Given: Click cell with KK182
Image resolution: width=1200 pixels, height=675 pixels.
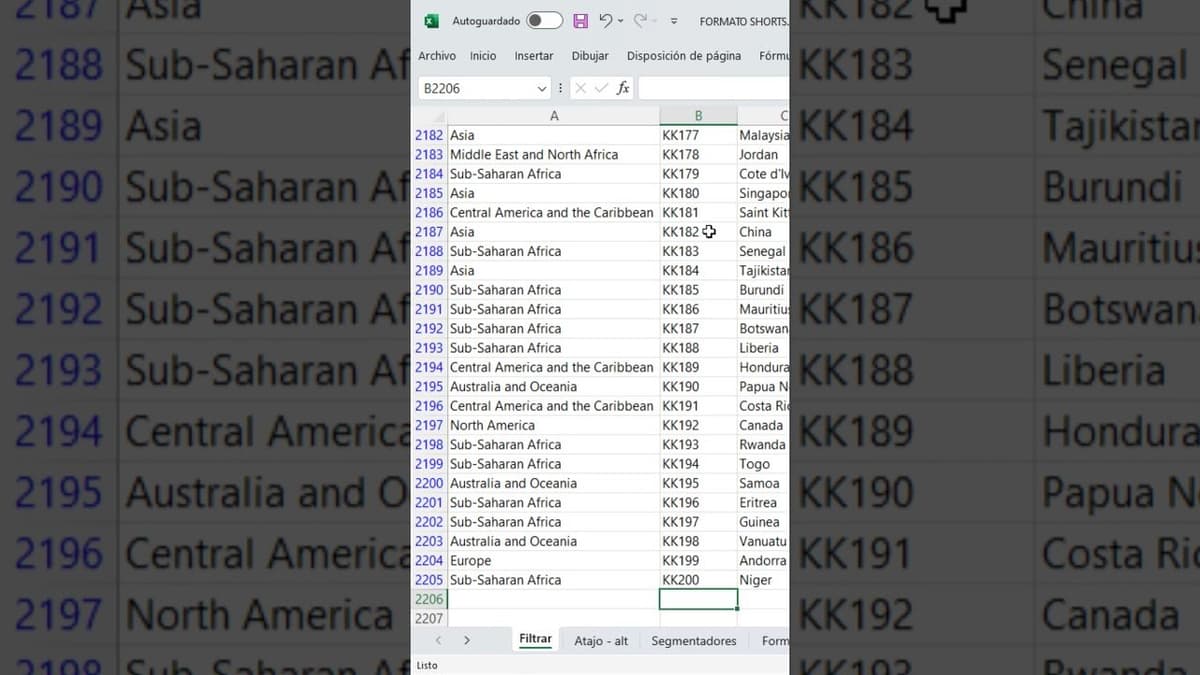Looking at the screenshot, I should click(698, 232).
